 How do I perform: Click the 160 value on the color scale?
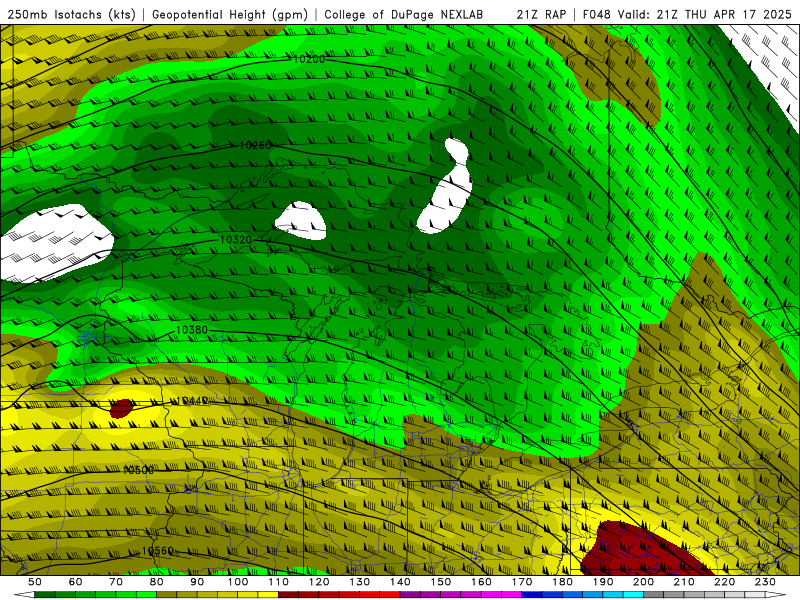coord(482,582)
